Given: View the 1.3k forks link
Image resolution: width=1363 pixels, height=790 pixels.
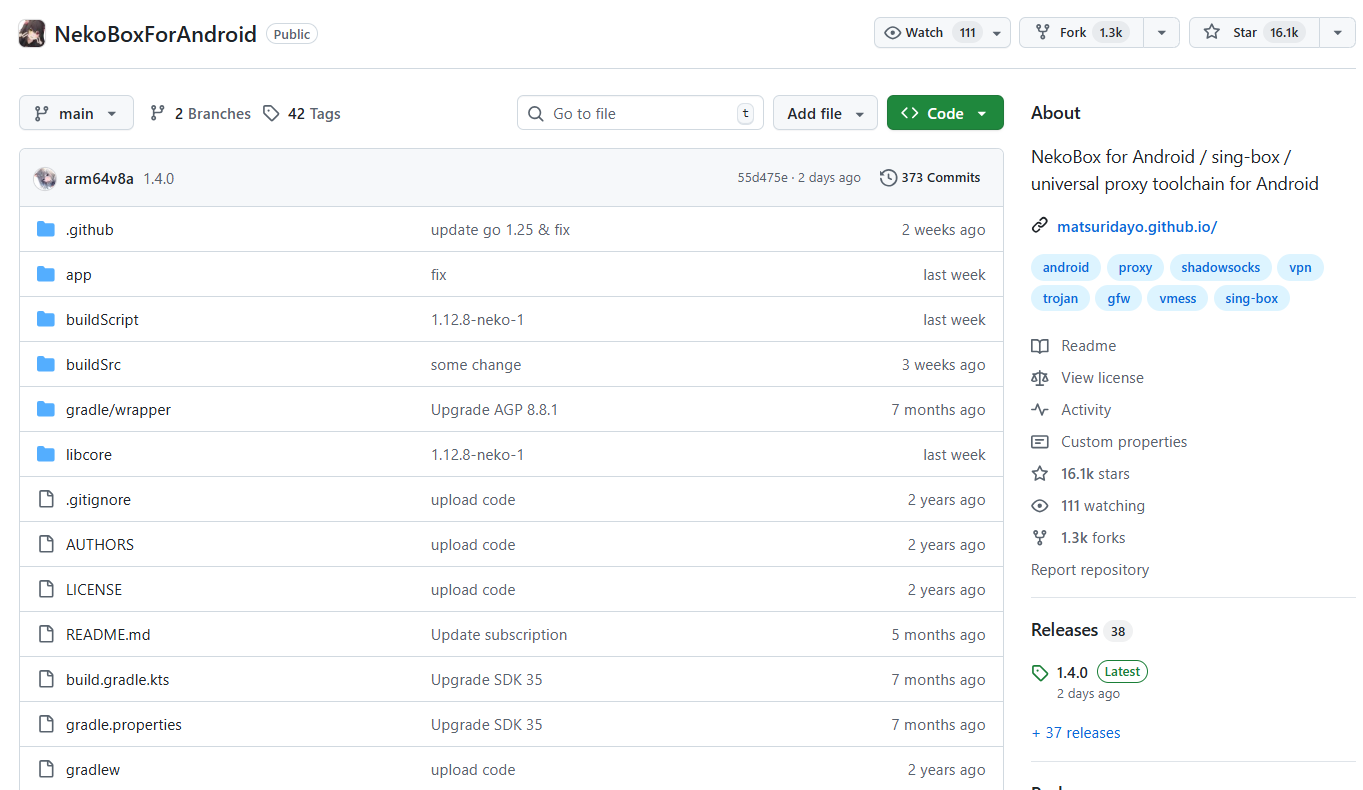Looking at the screenshot, I should coord(1093,537).
